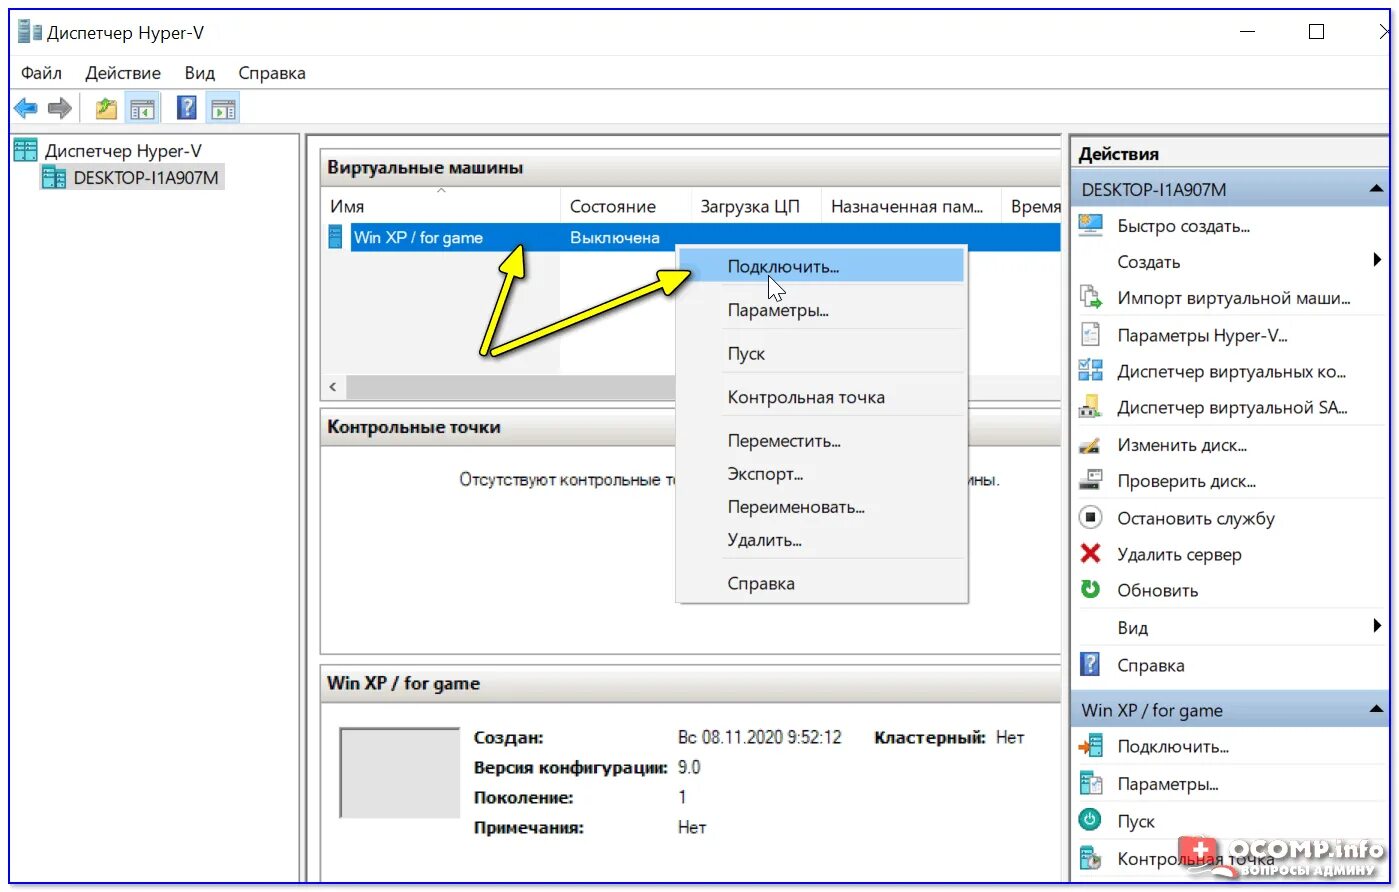Click the 'Параметры Hyper-V...' icon

coord(1090,335)
